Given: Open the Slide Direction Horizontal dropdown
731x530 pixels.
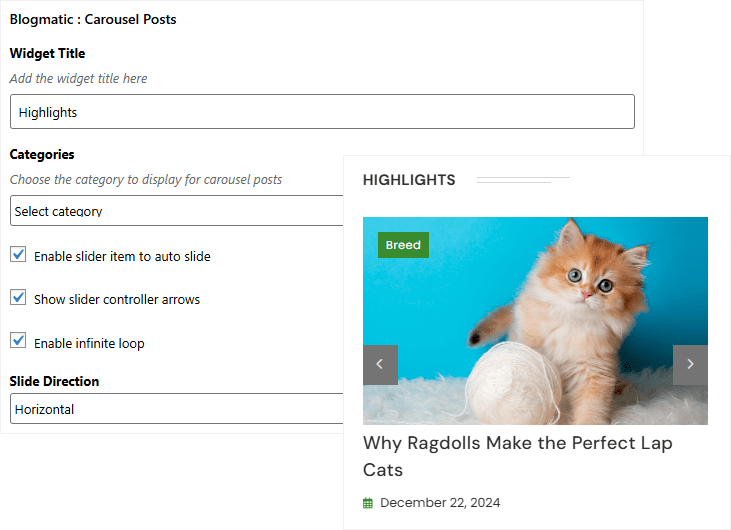Looking at the screenshot, I should point(176,409).
